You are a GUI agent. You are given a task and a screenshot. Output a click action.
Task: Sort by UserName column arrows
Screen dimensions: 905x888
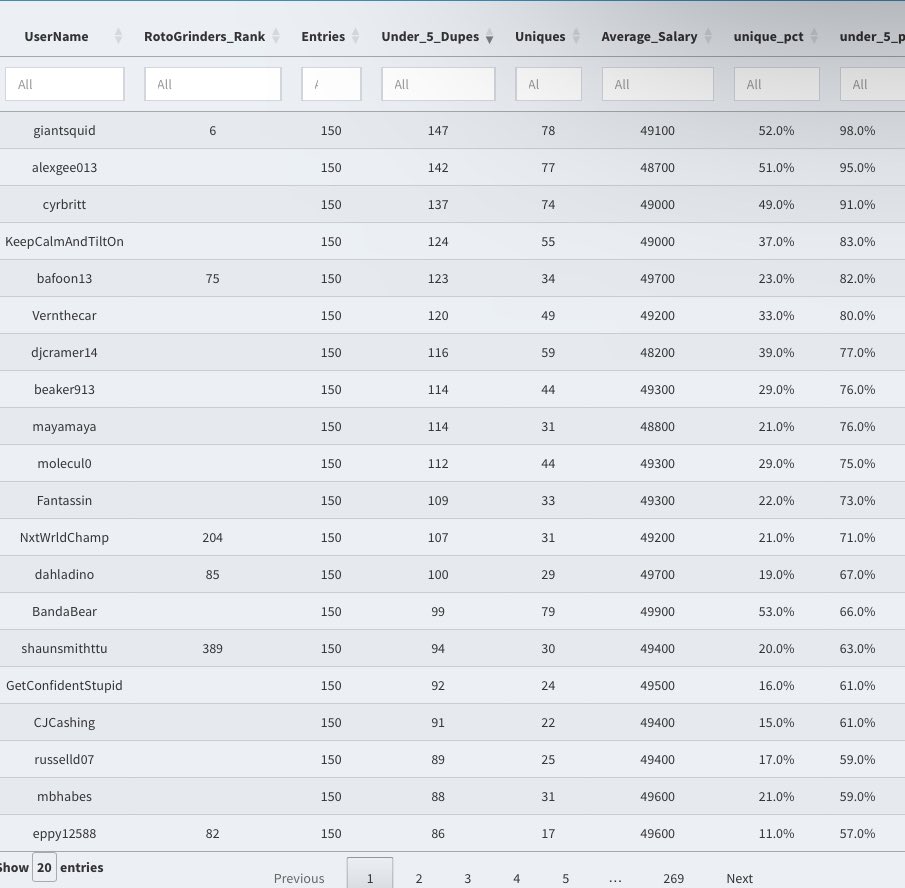click(118, 36)
